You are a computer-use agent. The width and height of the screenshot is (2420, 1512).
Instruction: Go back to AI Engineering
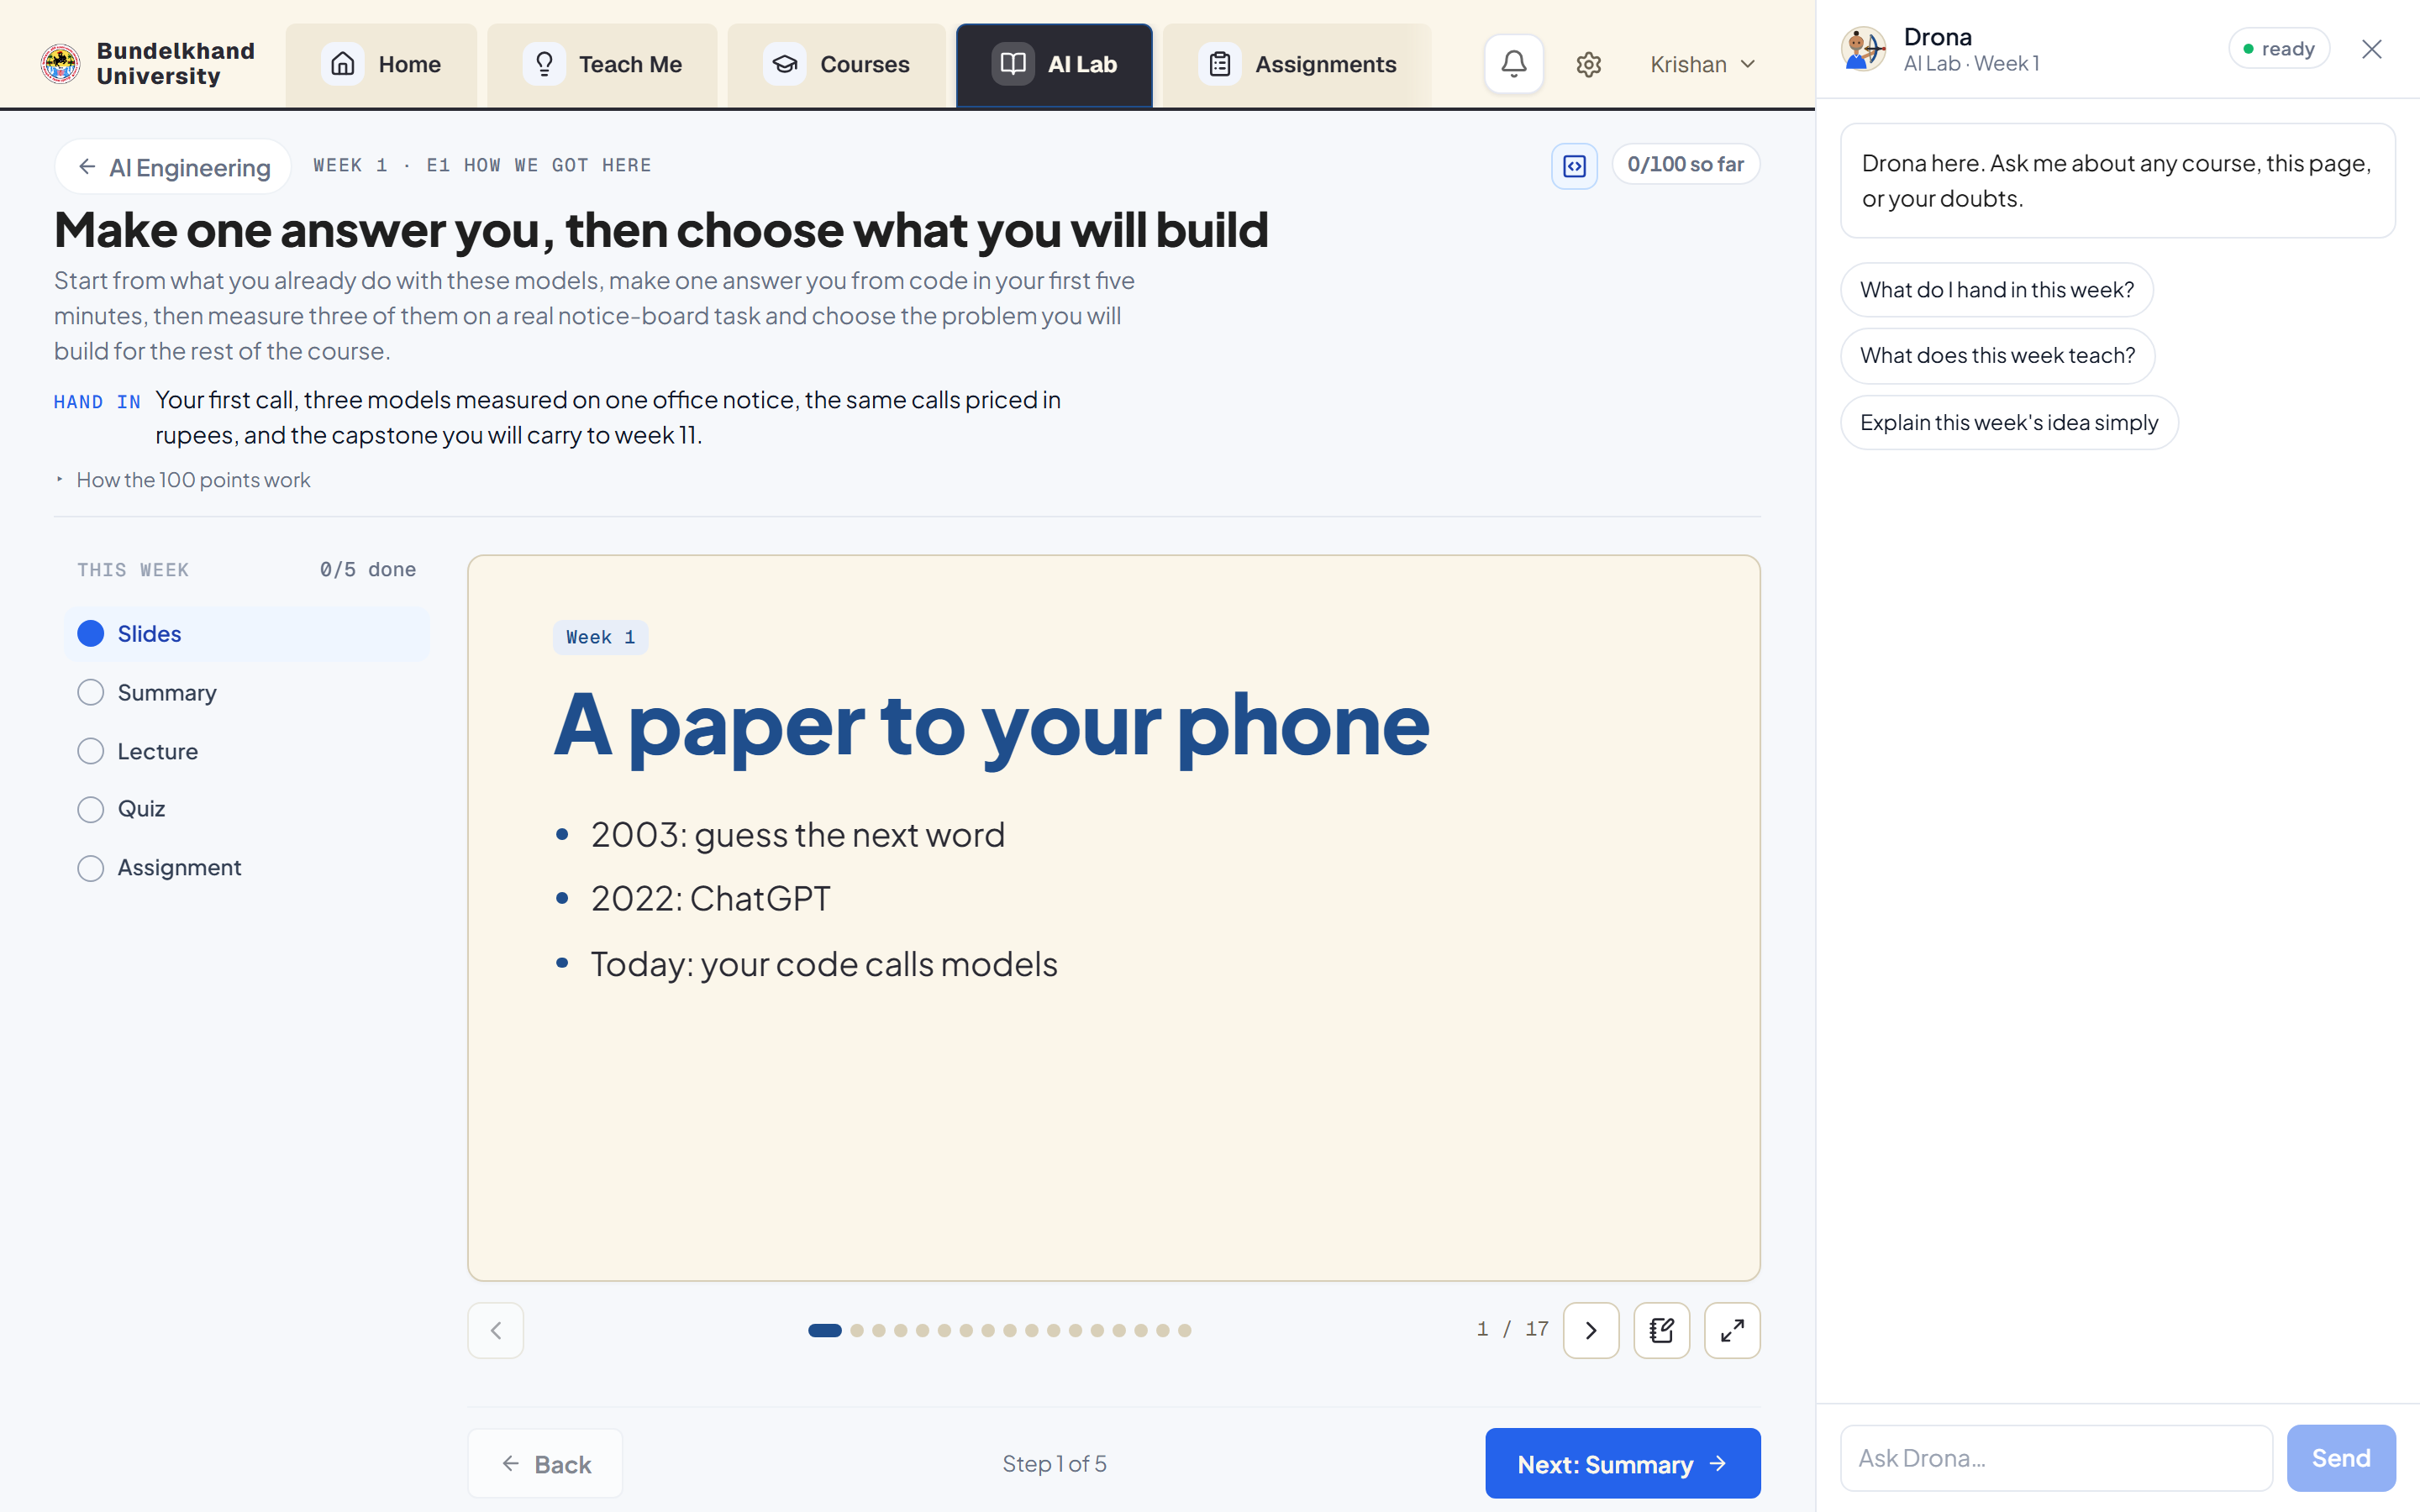pos(173,167)
